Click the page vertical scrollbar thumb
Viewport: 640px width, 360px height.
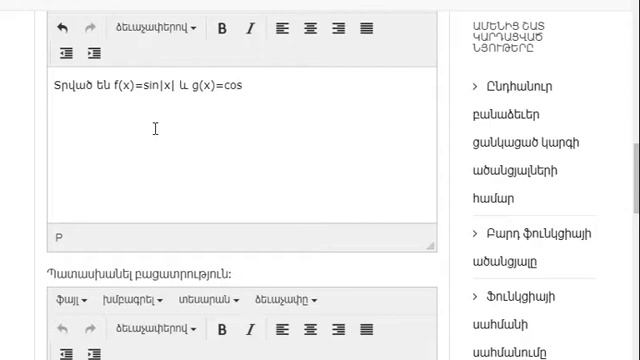pyautogui.click(x=636, y=178)
